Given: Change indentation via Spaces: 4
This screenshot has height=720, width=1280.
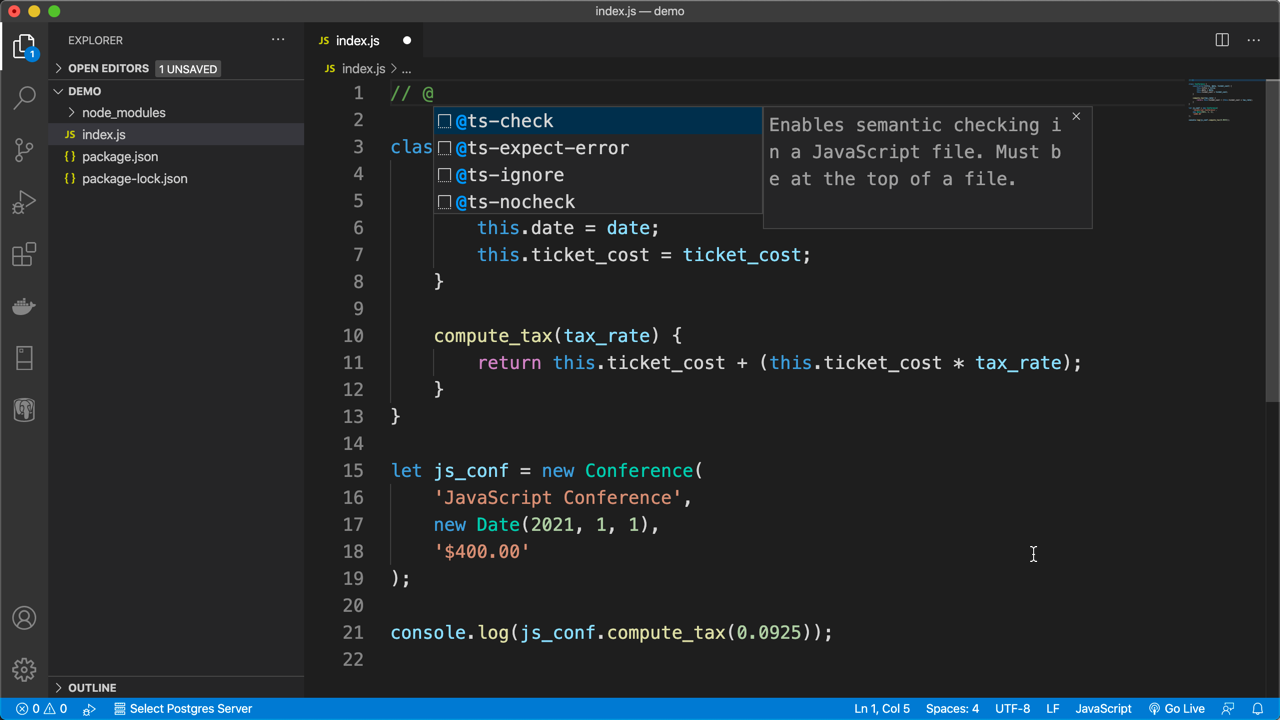Looking at the screenshot, I should 952,709.
